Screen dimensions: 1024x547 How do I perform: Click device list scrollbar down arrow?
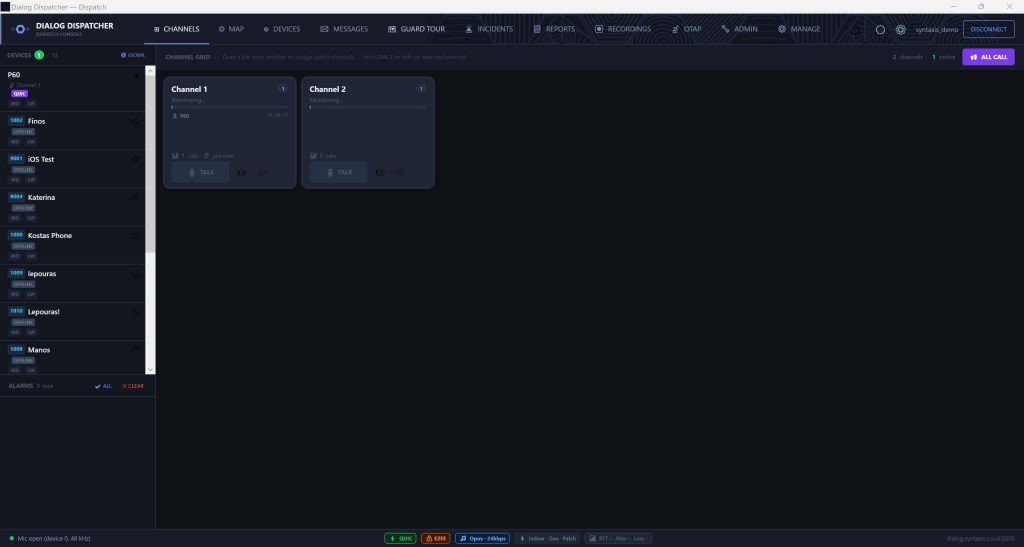pyautogui.click(x=150, y=369)
